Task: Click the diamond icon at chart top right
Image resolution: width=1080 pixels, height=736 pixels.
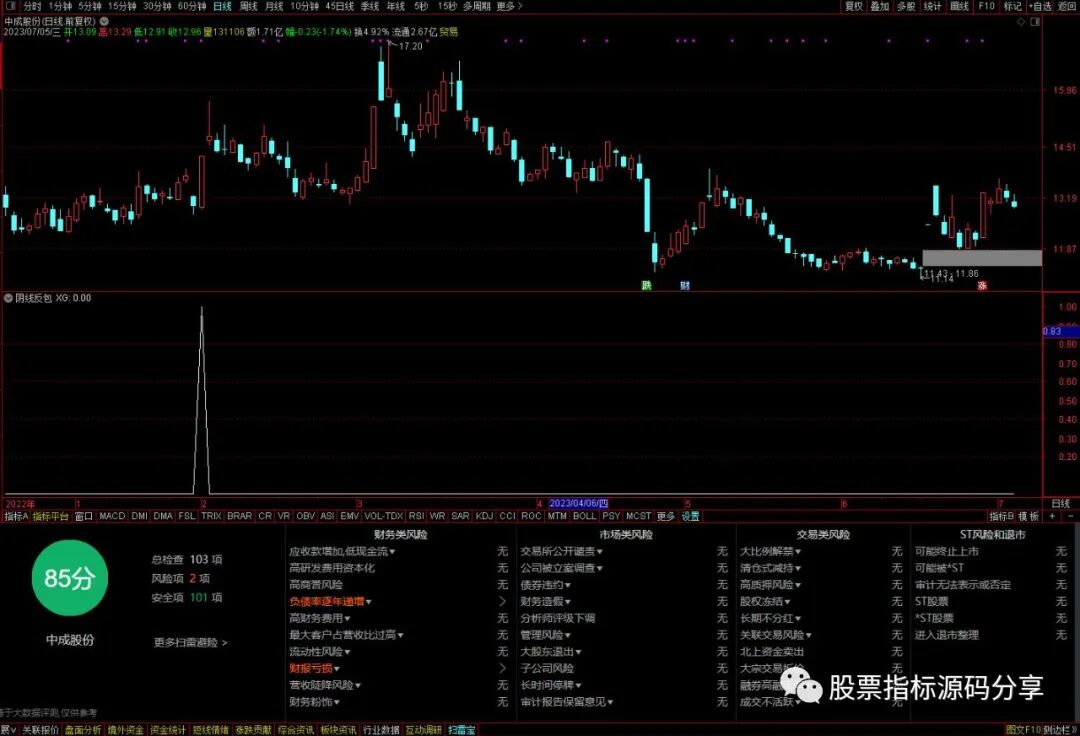Action: click(x=1021, y=22)
